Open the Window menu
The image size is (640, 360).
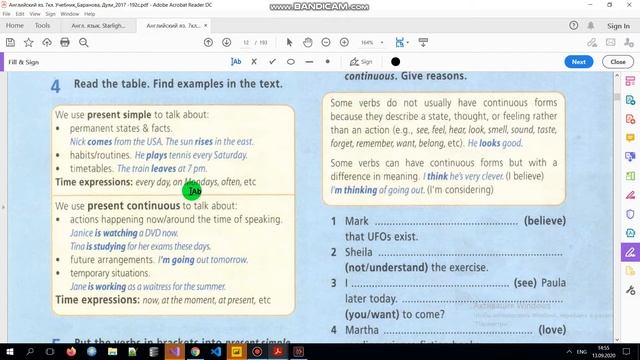point(69,14)
